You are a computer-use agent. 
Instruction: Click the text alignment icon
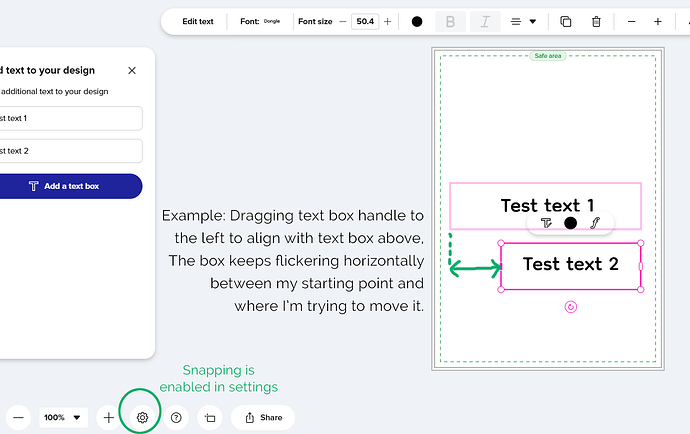(516, 22)
